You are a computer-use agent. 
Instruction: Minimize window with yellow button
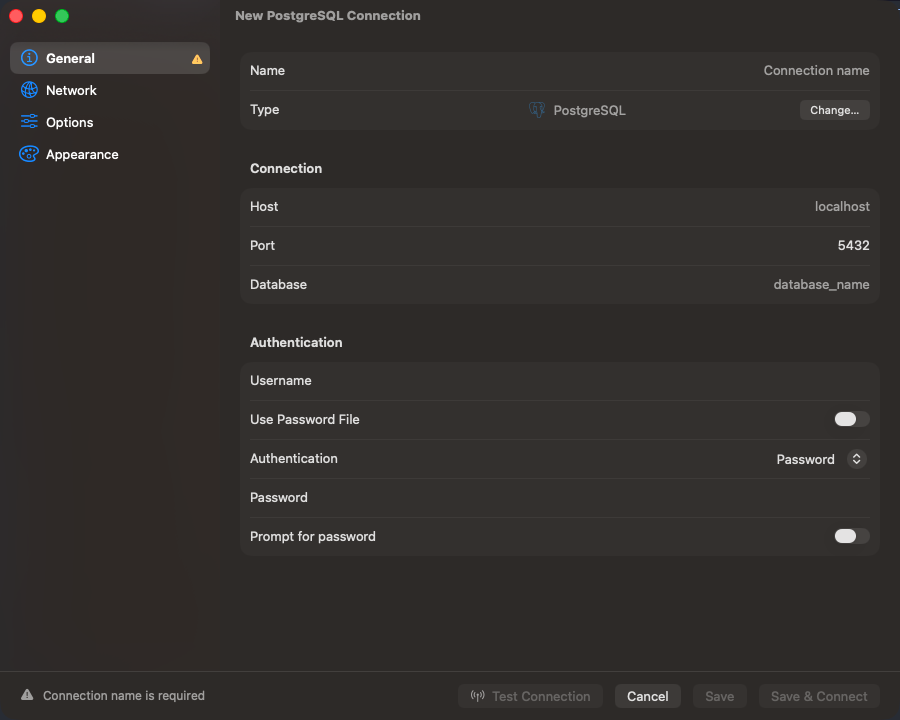[x=39, y=16]
